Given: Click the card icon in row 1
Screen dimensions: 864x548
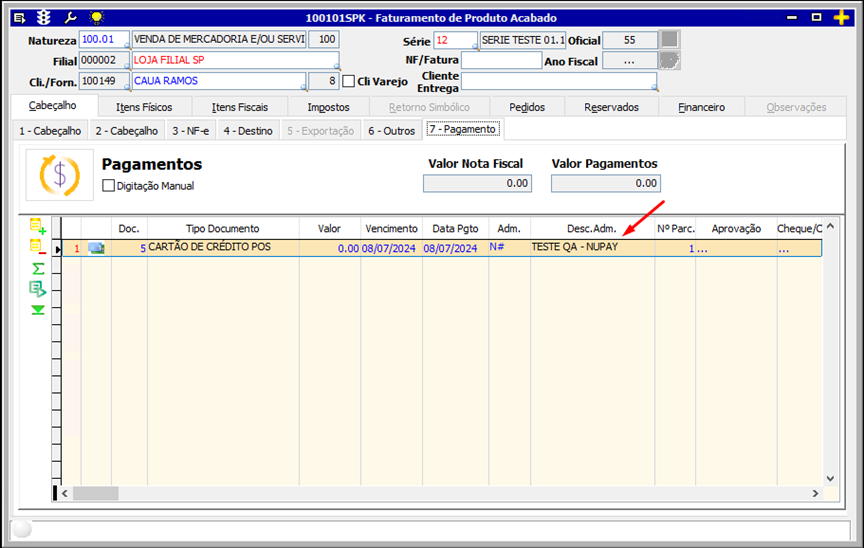Looking at the screenshot, I should pos(96,248).
